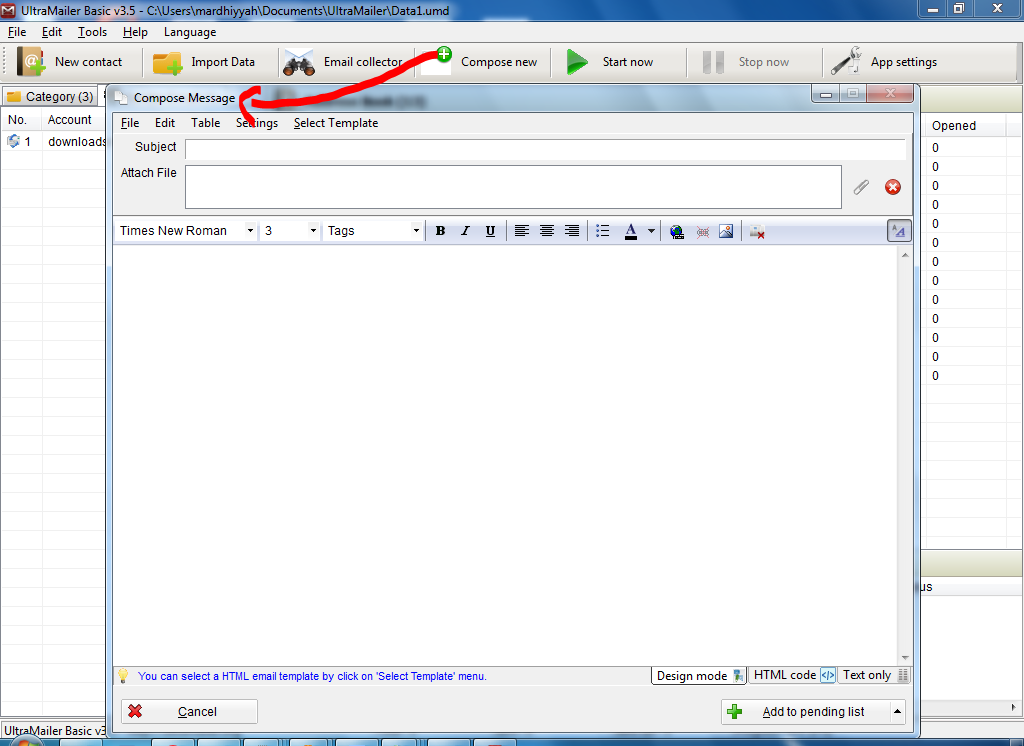Viewport: 1024px width, 746px height.
Task: Open File menu in Compose Message window
Action: click(130, 123)
